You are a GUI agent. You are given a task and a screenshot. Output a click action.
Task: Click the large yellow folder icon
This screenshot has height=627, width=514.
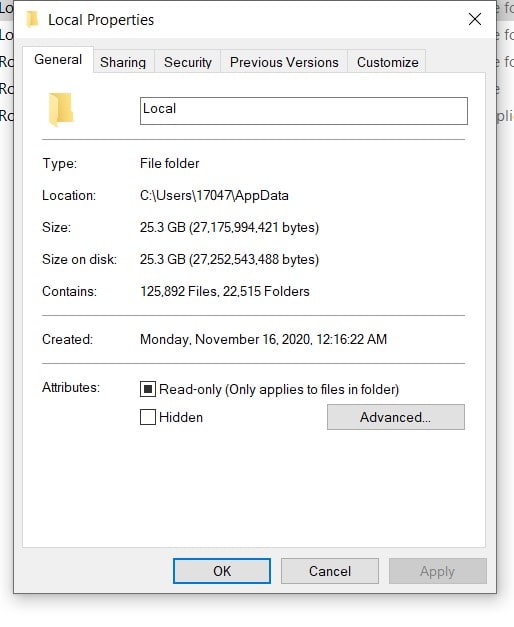(x=61, y=109)
